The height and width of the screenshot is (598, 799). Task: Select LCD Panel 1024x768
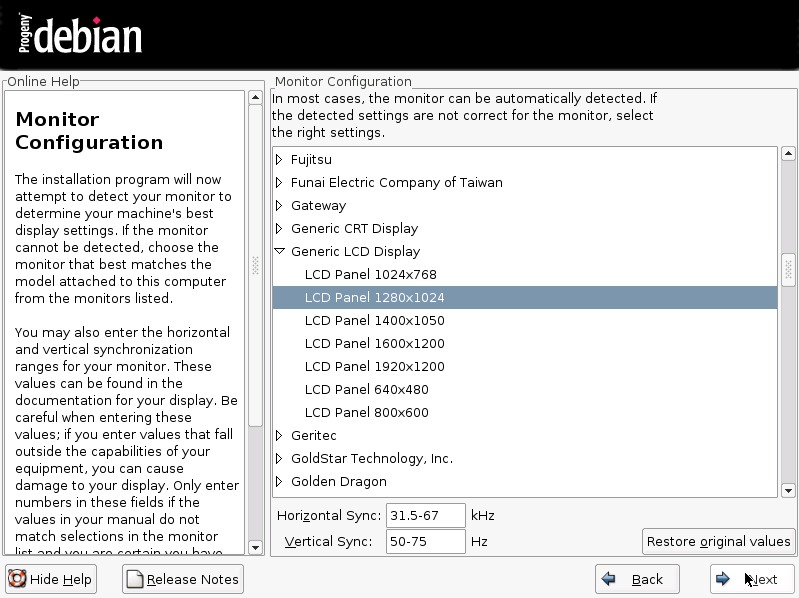click(370, 275)
